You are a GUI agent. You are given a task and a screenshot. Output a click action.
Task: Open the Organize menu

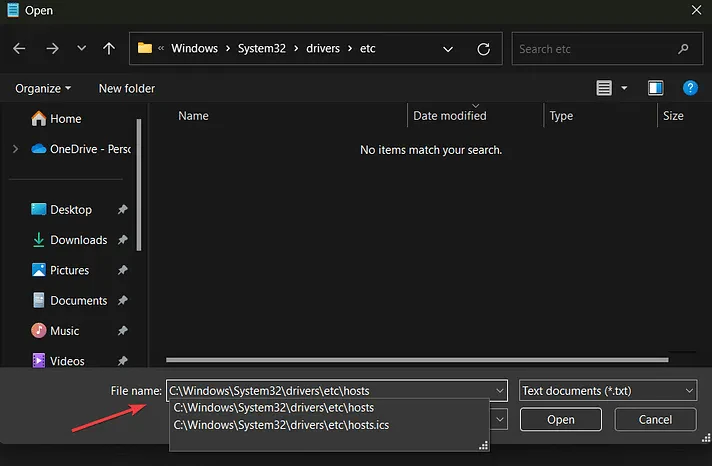click(43, 88)
